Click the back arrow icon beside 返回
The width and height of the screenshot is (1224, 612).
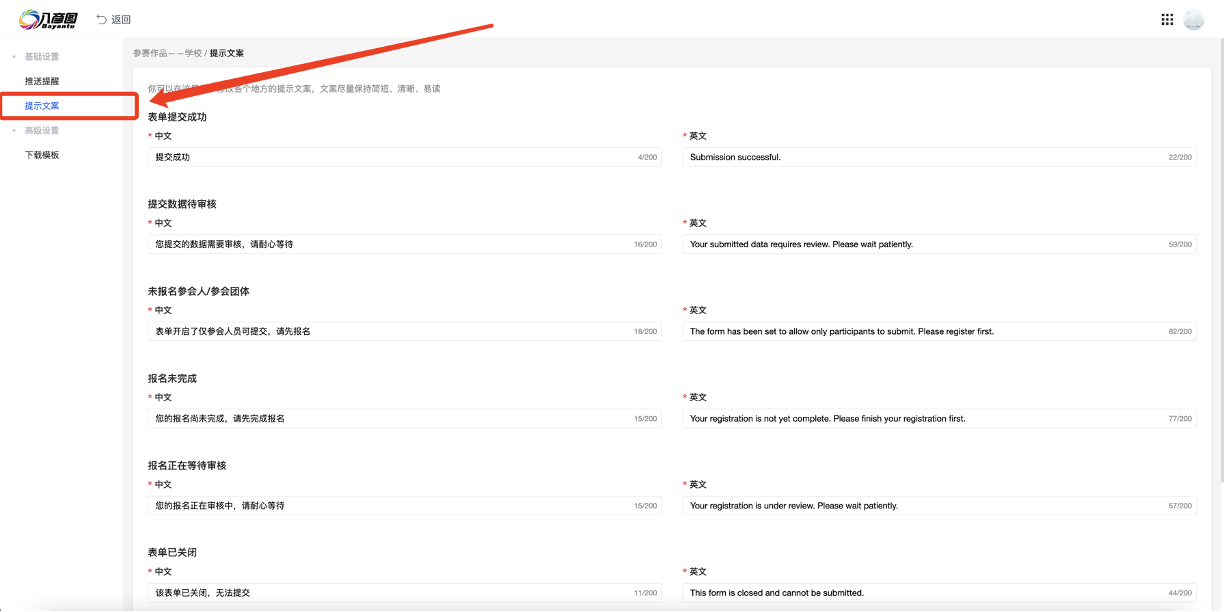click(x=101, y=19)
